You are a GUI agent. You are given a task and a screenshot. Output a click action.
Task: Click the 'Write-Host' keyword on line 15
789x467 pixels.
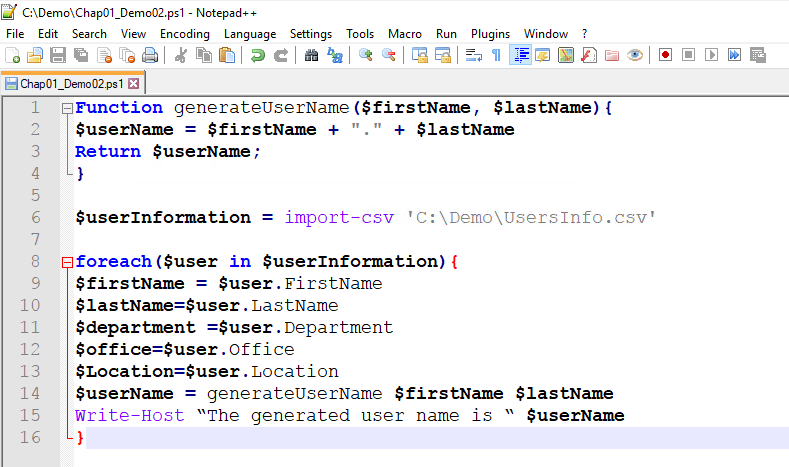[130, 416]
